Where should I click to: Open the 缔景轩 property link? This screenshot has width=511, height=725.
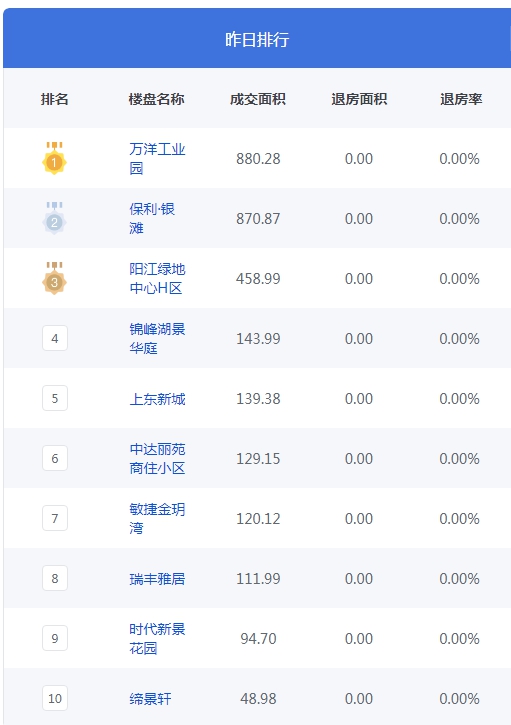[150, 698]
